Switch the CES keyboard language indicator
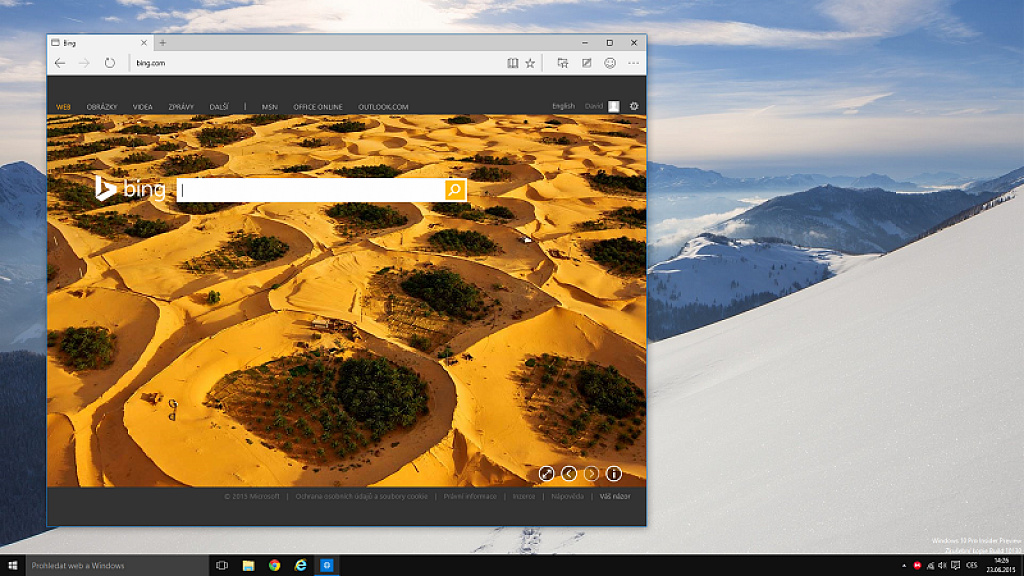 (x=972, y=566)
